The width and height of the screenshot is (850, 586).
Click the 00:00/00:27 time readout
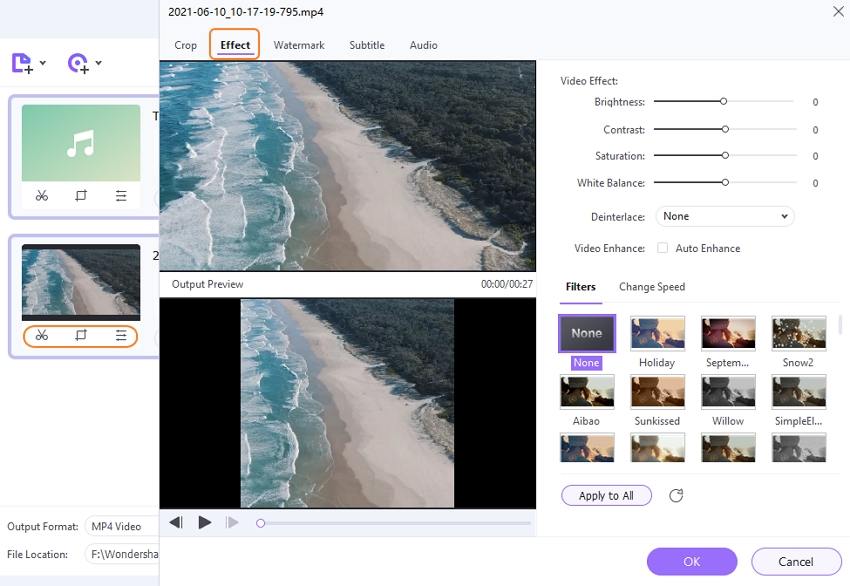pos(506,284)
